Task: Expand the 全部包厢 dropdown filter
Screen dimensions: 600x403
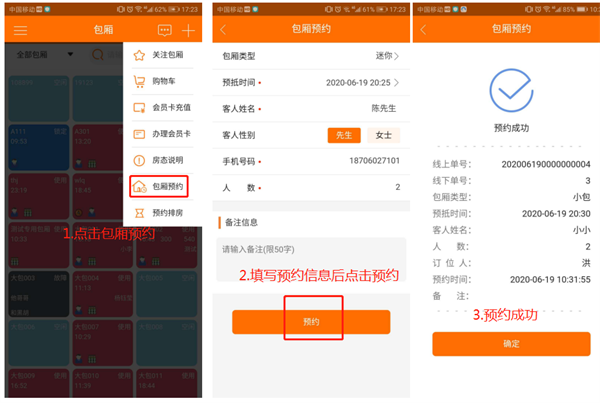Action: [x=44, y=55]
